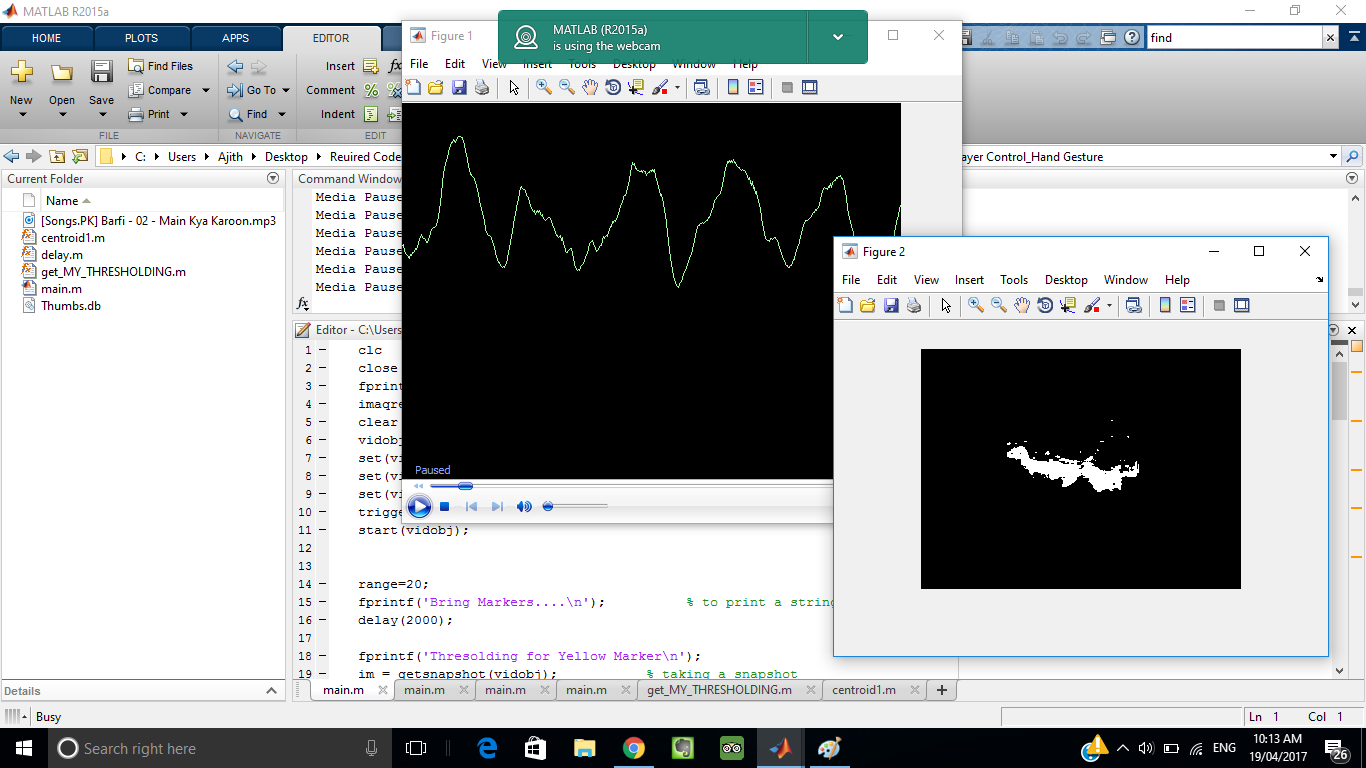
Task: Switch to the PLOTS ribbon tab
Action: [141, 38]
